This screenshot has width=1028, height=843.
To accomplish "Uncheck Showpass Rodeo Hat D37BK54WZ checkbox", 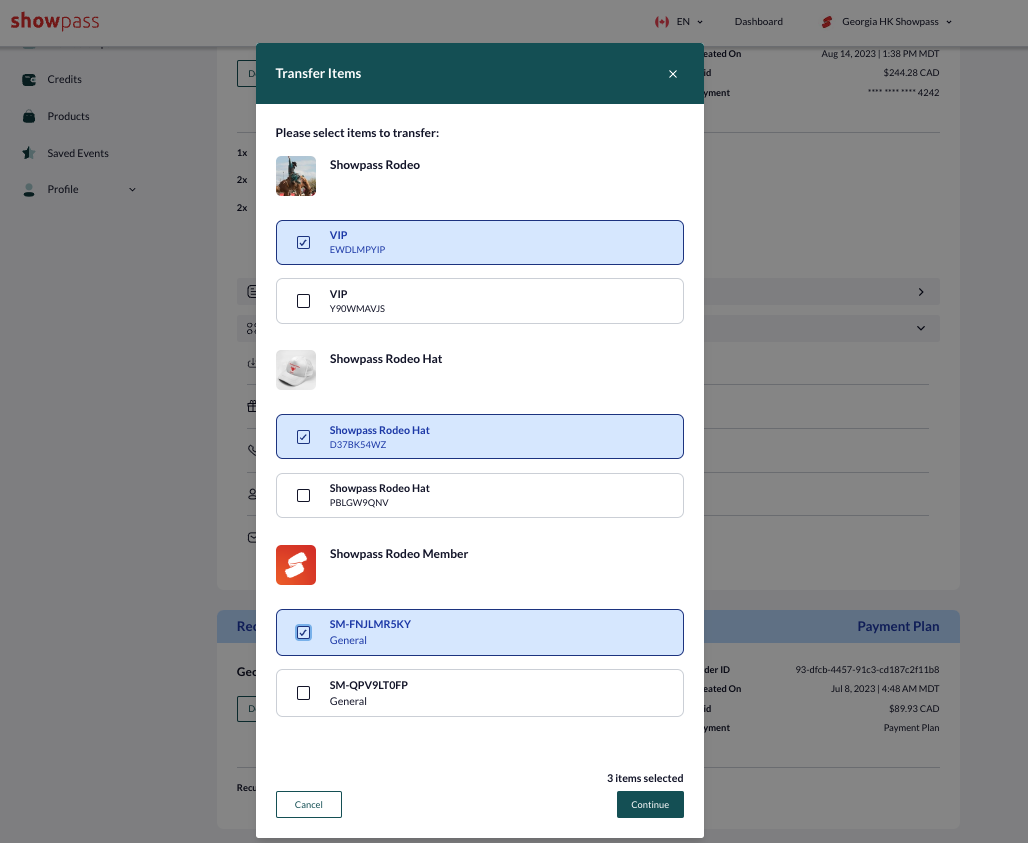I will click(x=304, y=437).
